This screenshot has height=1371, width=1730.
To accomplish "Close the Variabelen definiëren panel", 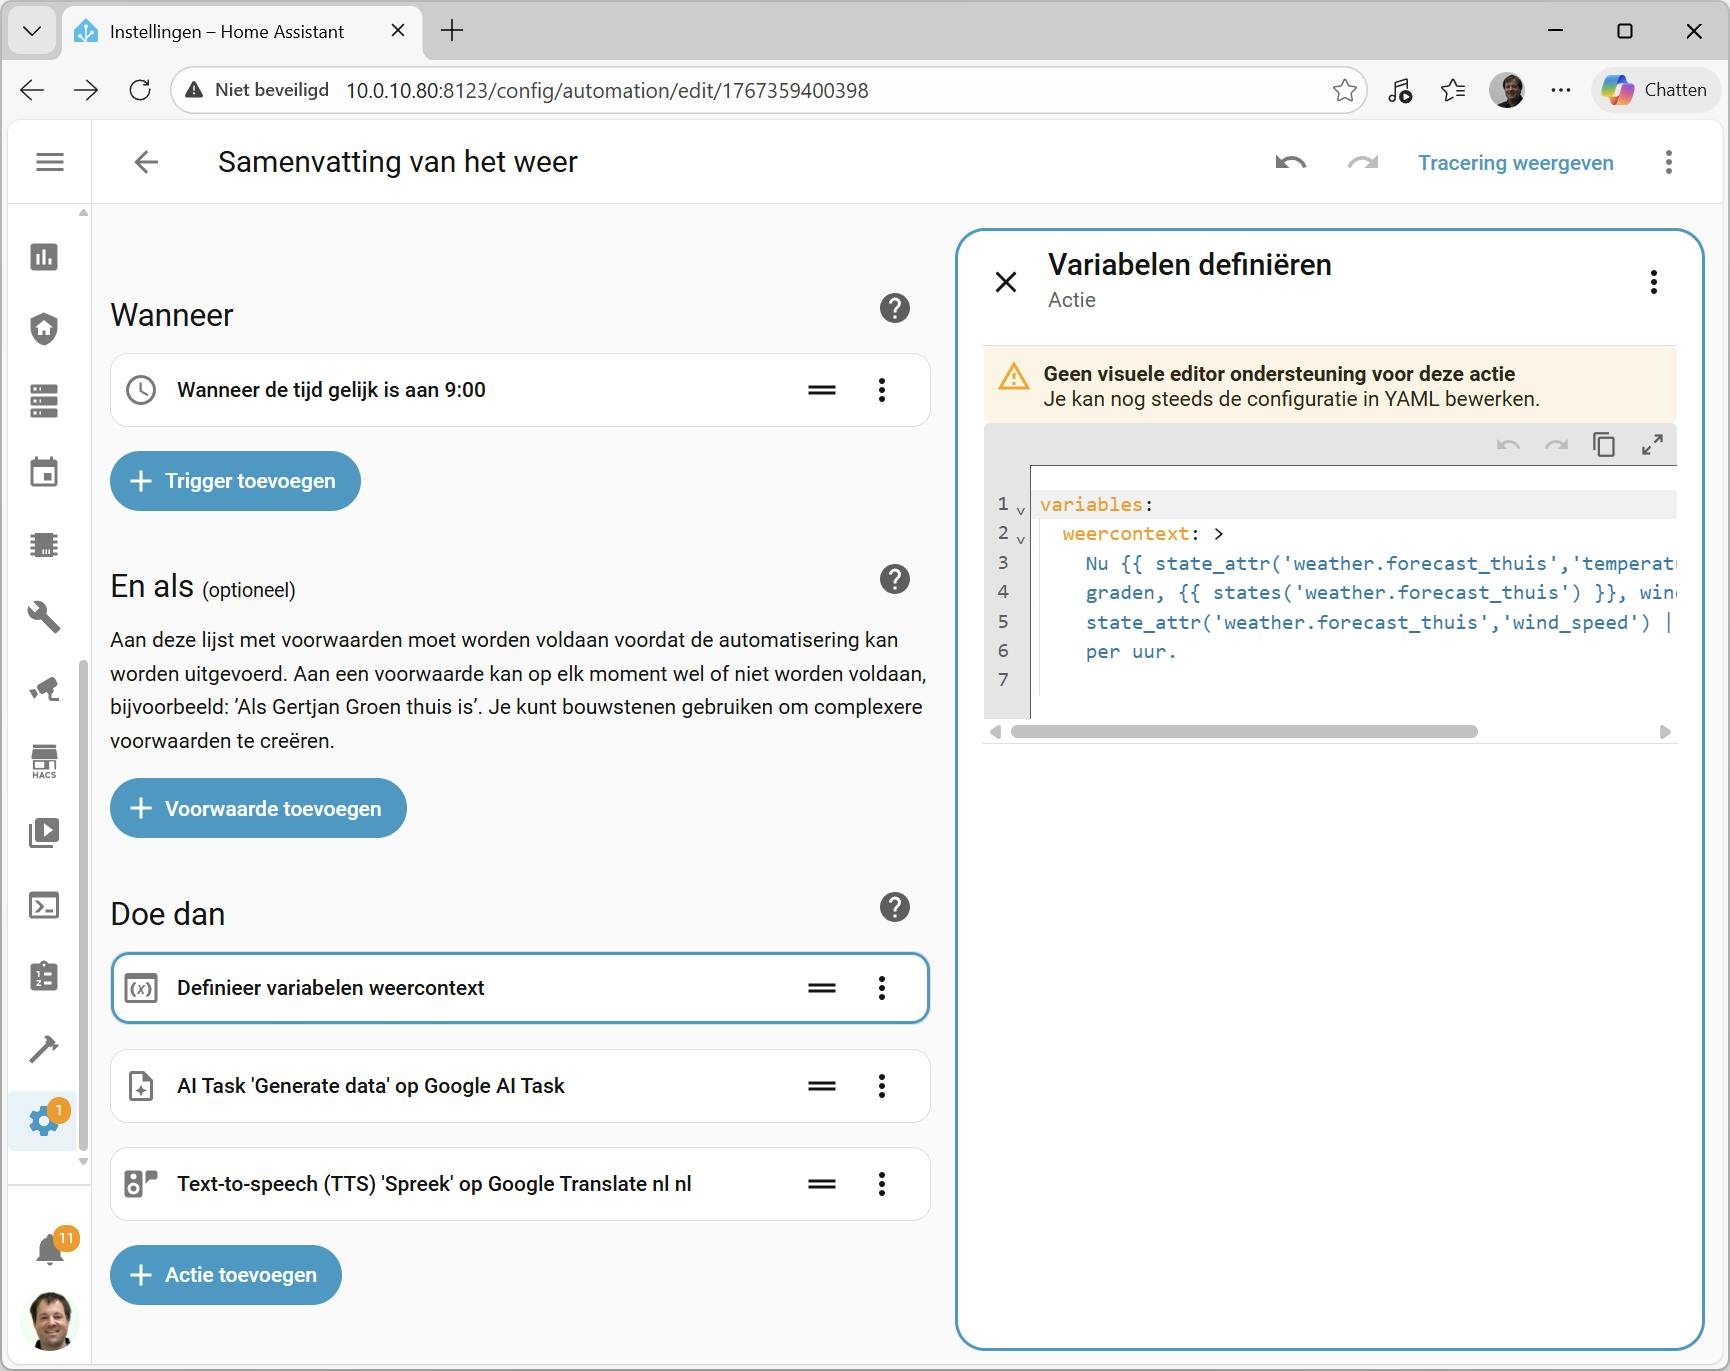I will point(1006,282).
